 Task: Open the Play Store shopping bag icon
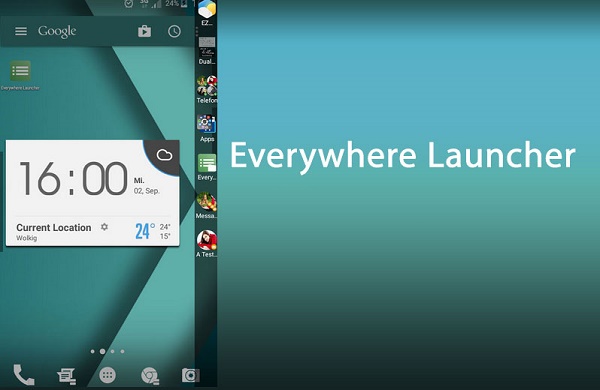(x=144, y=31)
